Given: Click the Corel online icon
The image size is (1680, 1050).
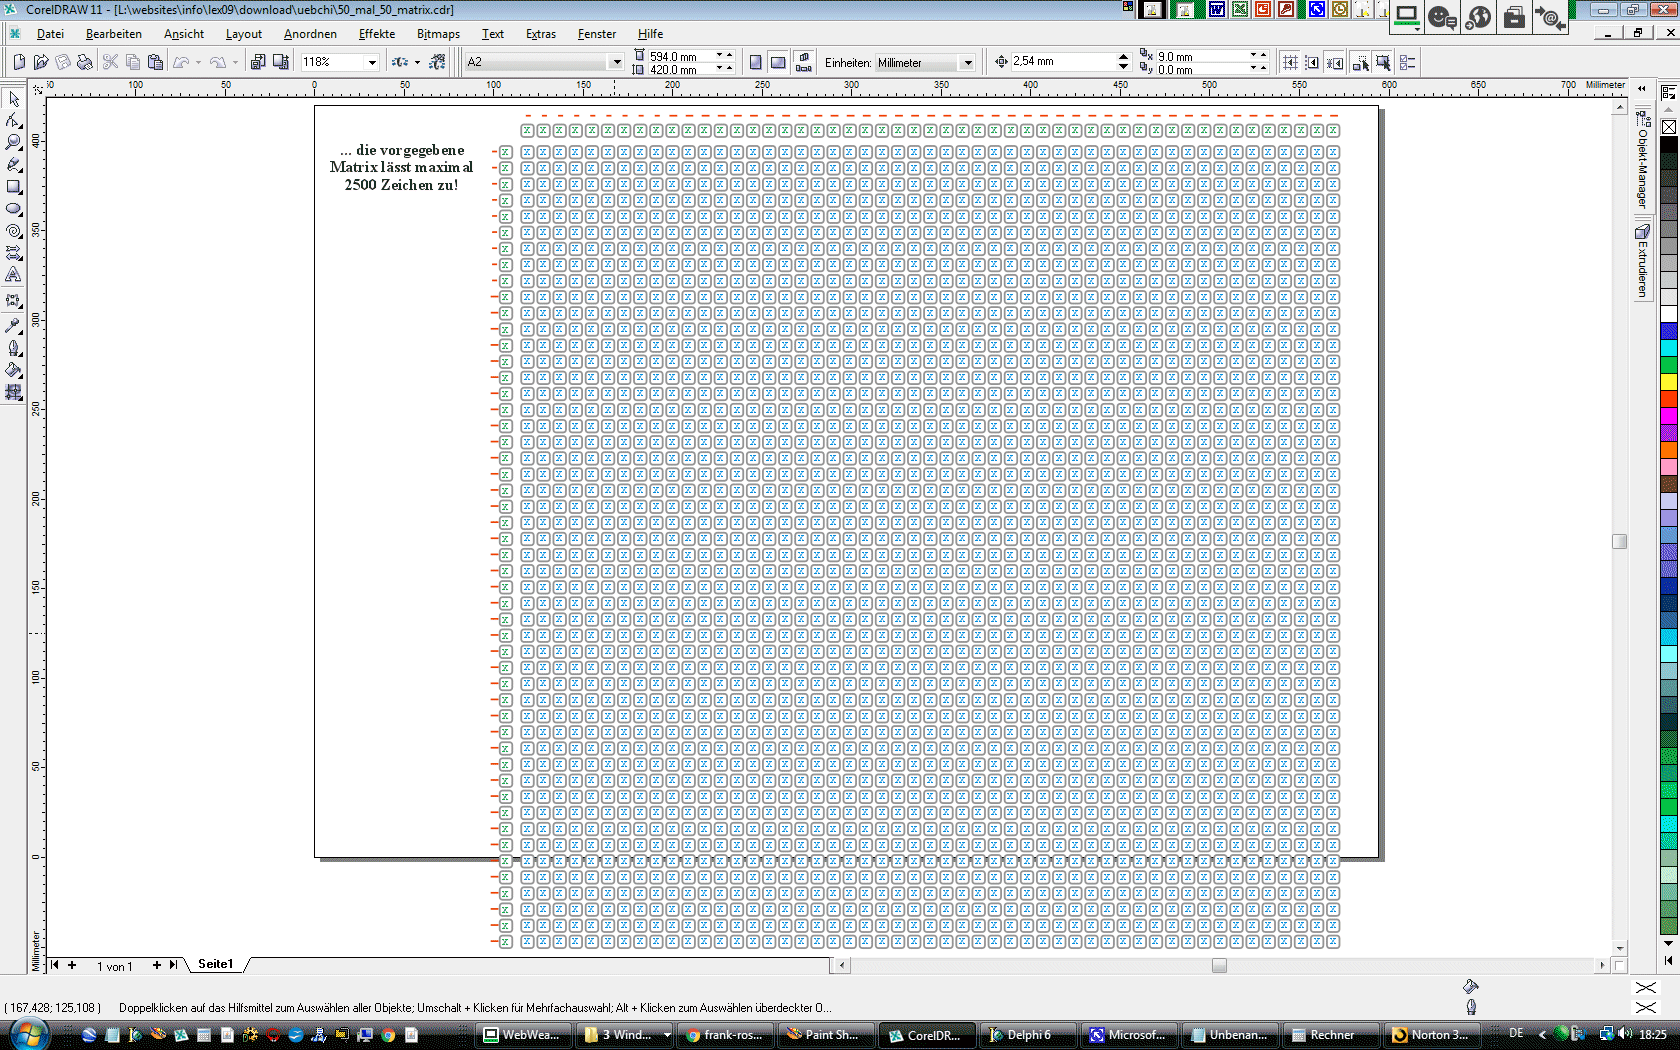Looking at the screenshot, I should click(x=437, y=62).
